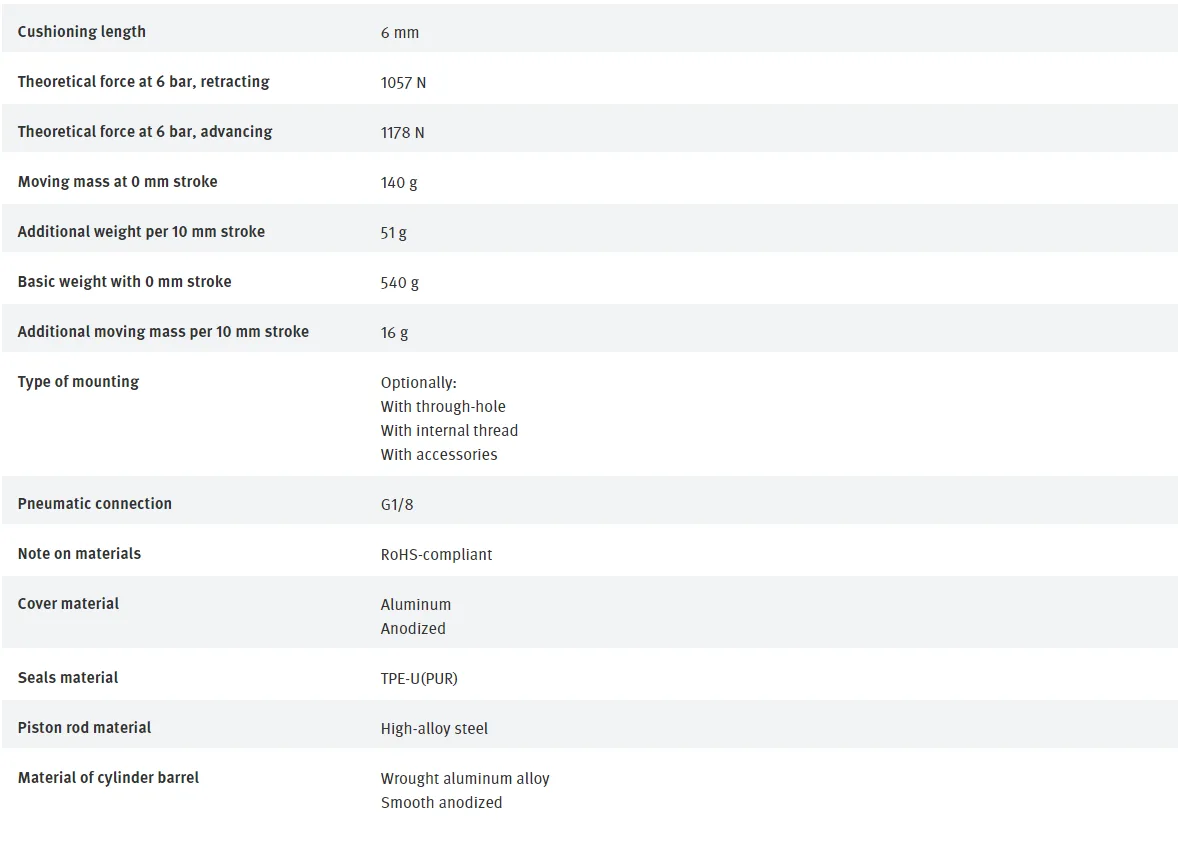
Task: Select the 6 mm cushioning value
Action: [400, 33]
